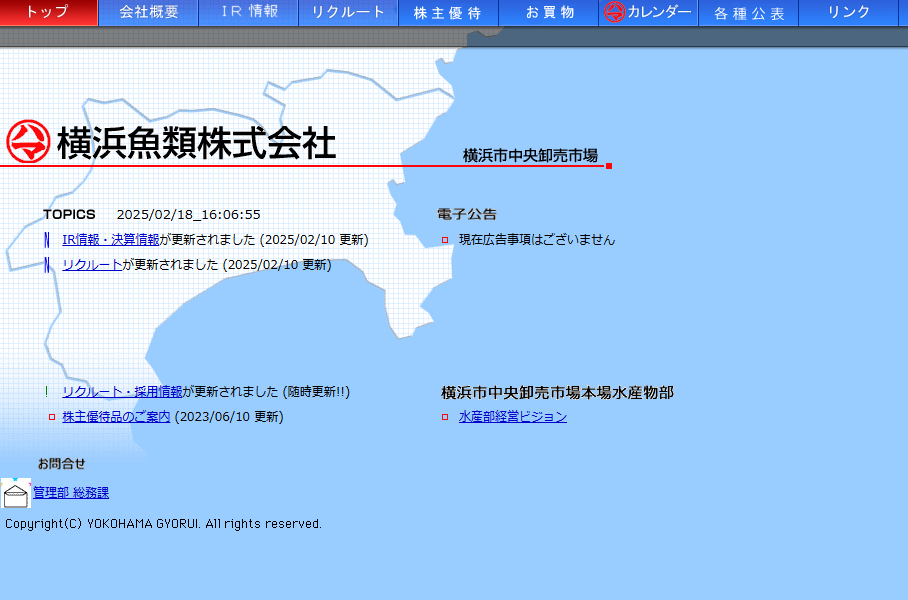The image size is (908, 600).
Task: Click the 電子公告 heading
Action: (467, 214)
